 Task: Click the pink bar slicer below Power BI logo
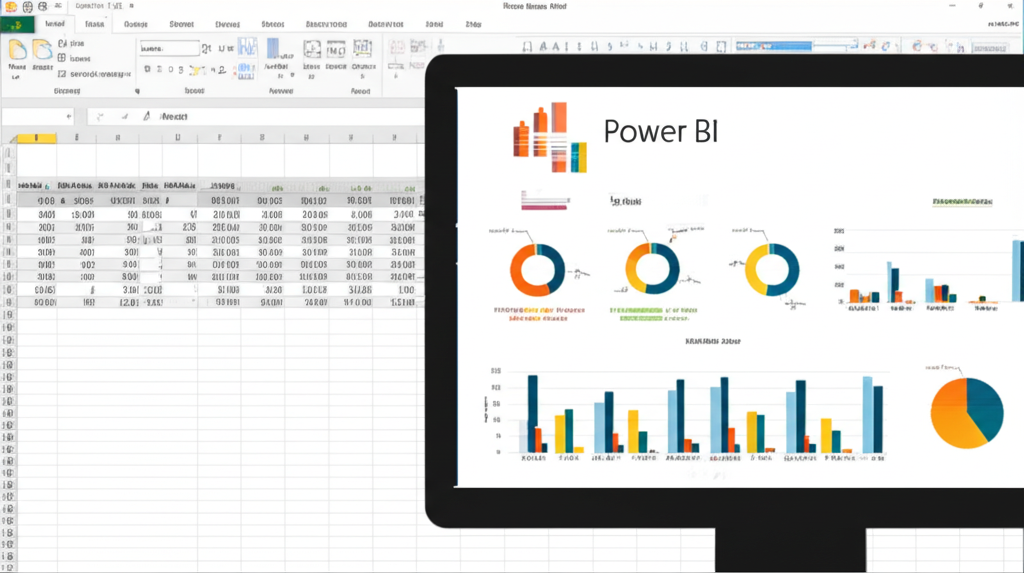[544, 200]
